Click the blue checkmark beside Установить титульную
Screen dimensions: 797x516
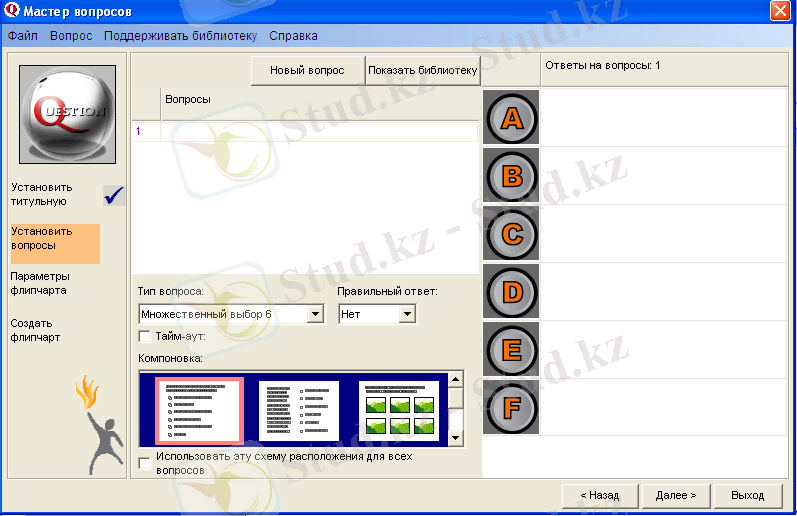114,195
